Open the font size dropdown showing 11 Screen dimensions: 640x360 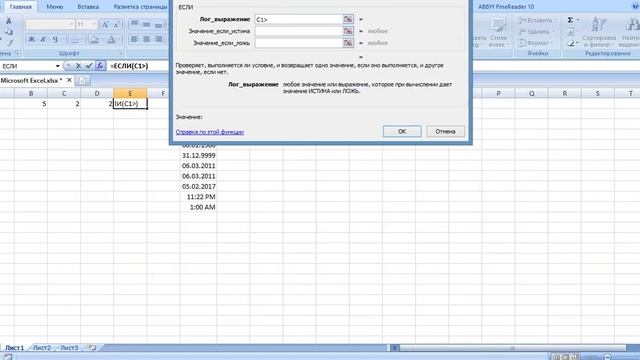point(93,24)
